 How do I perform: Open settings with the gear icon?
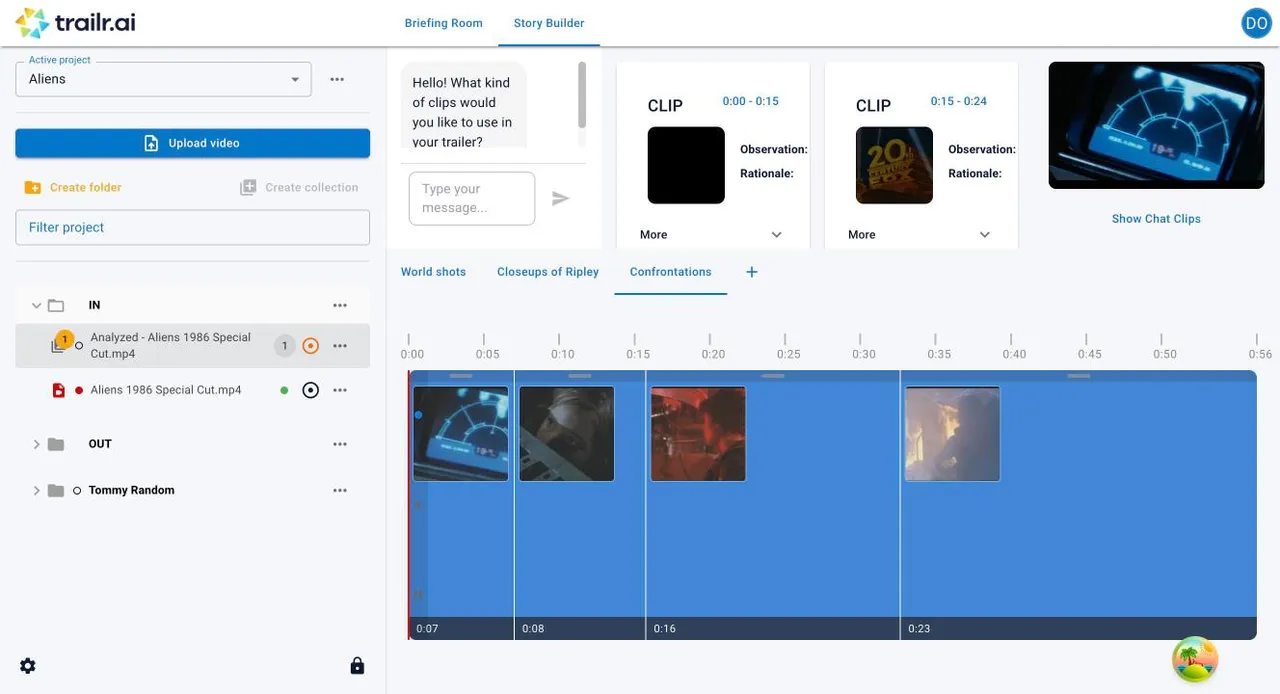(28, 666)
